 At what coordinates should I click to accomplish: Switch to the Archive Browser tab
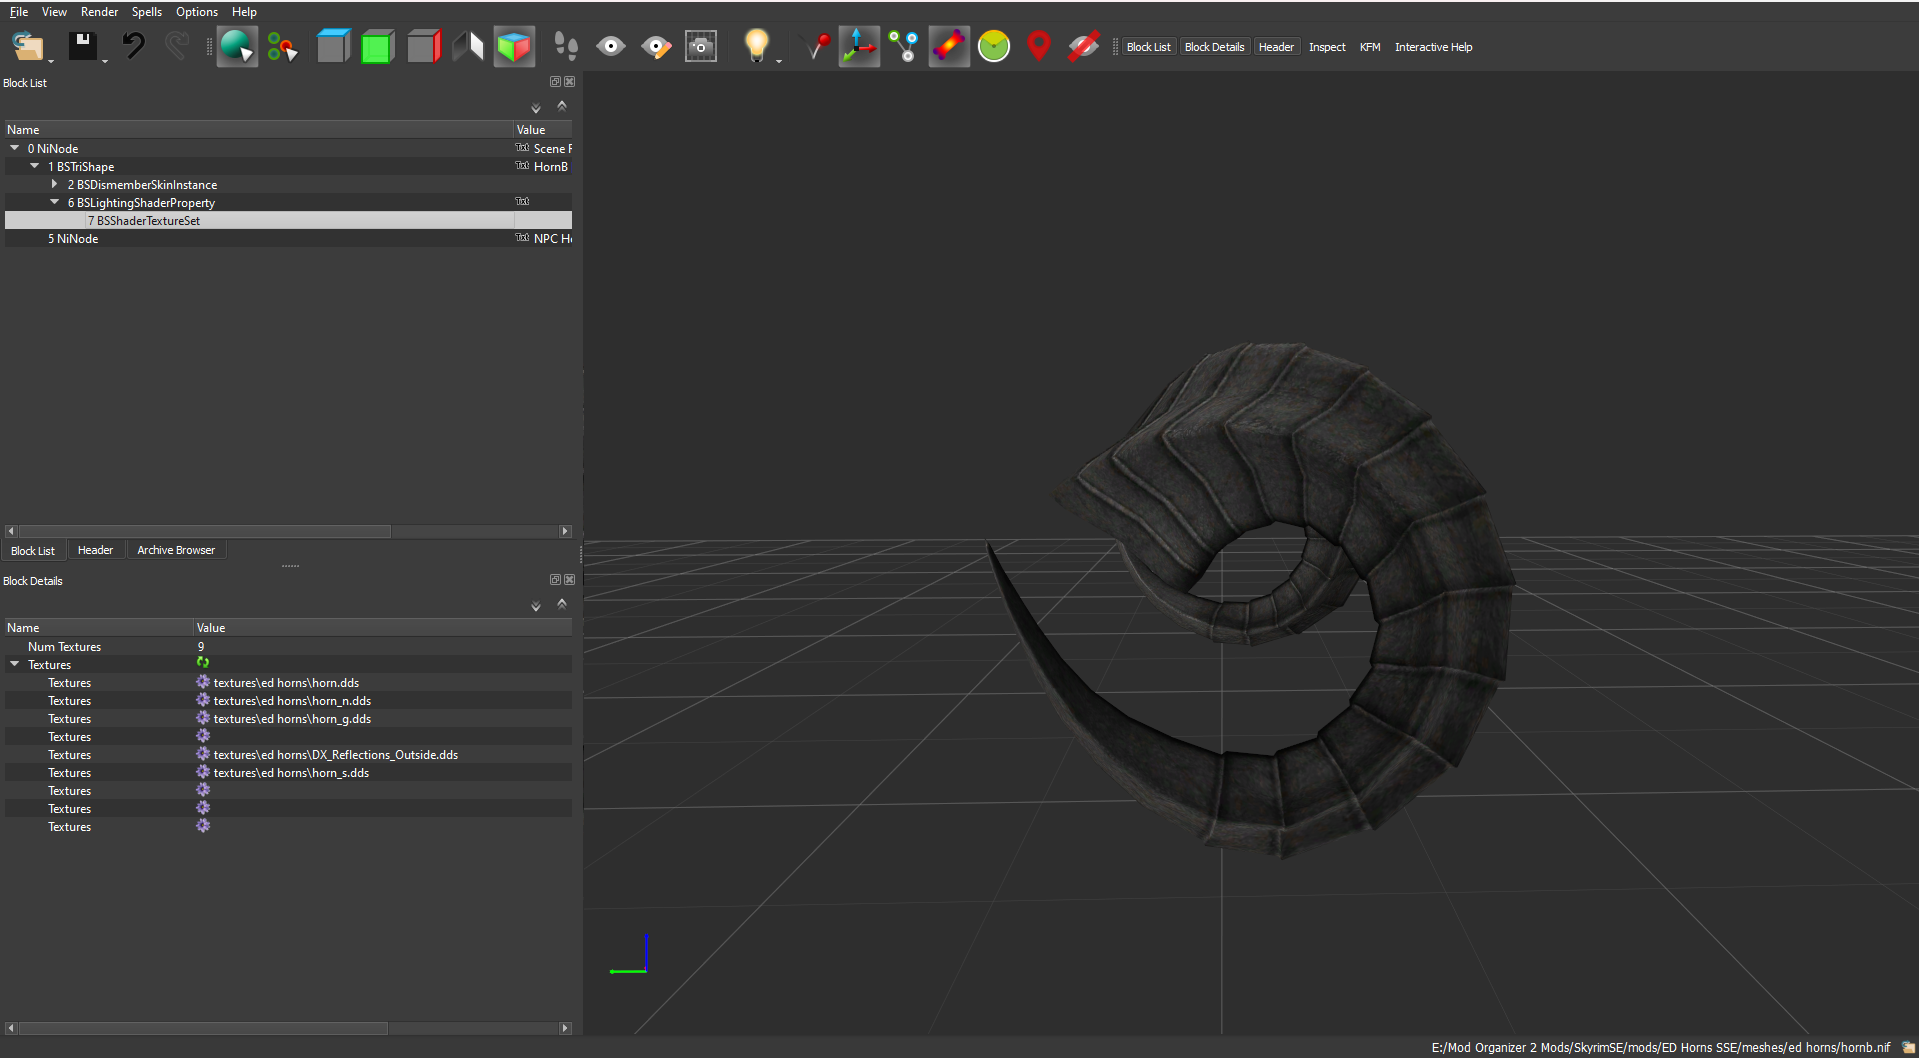click(x=176, y=550)
